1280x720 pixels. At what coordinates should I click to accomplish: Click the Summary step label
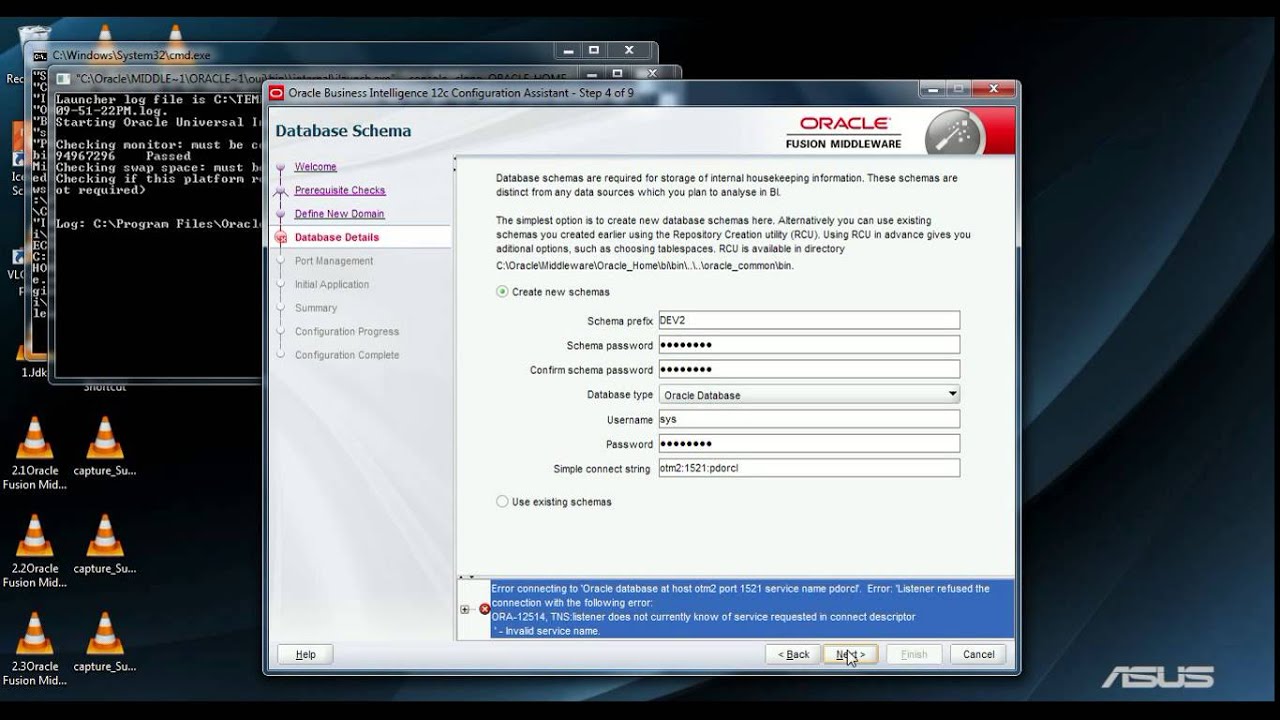click(316, 308)
